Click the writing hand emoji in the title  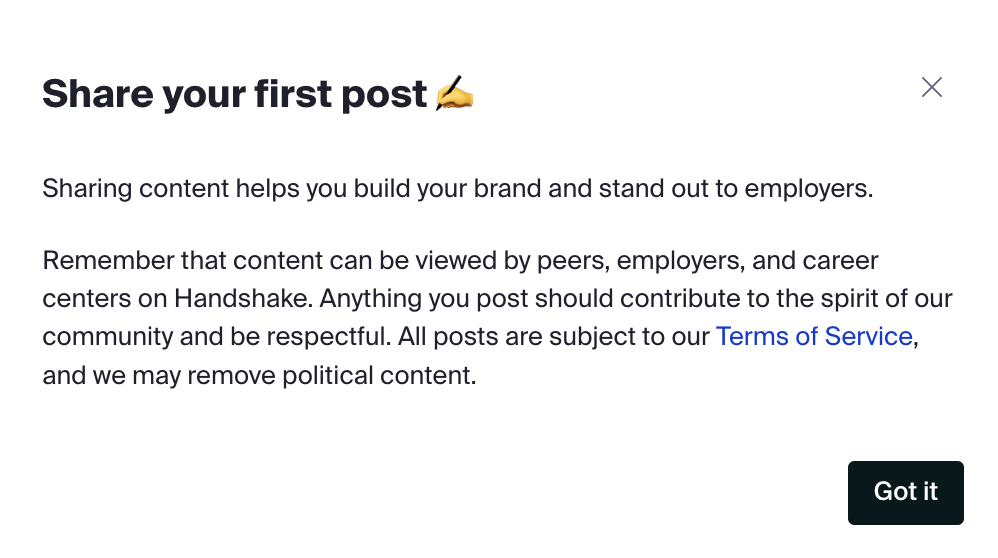click(455, 94)
